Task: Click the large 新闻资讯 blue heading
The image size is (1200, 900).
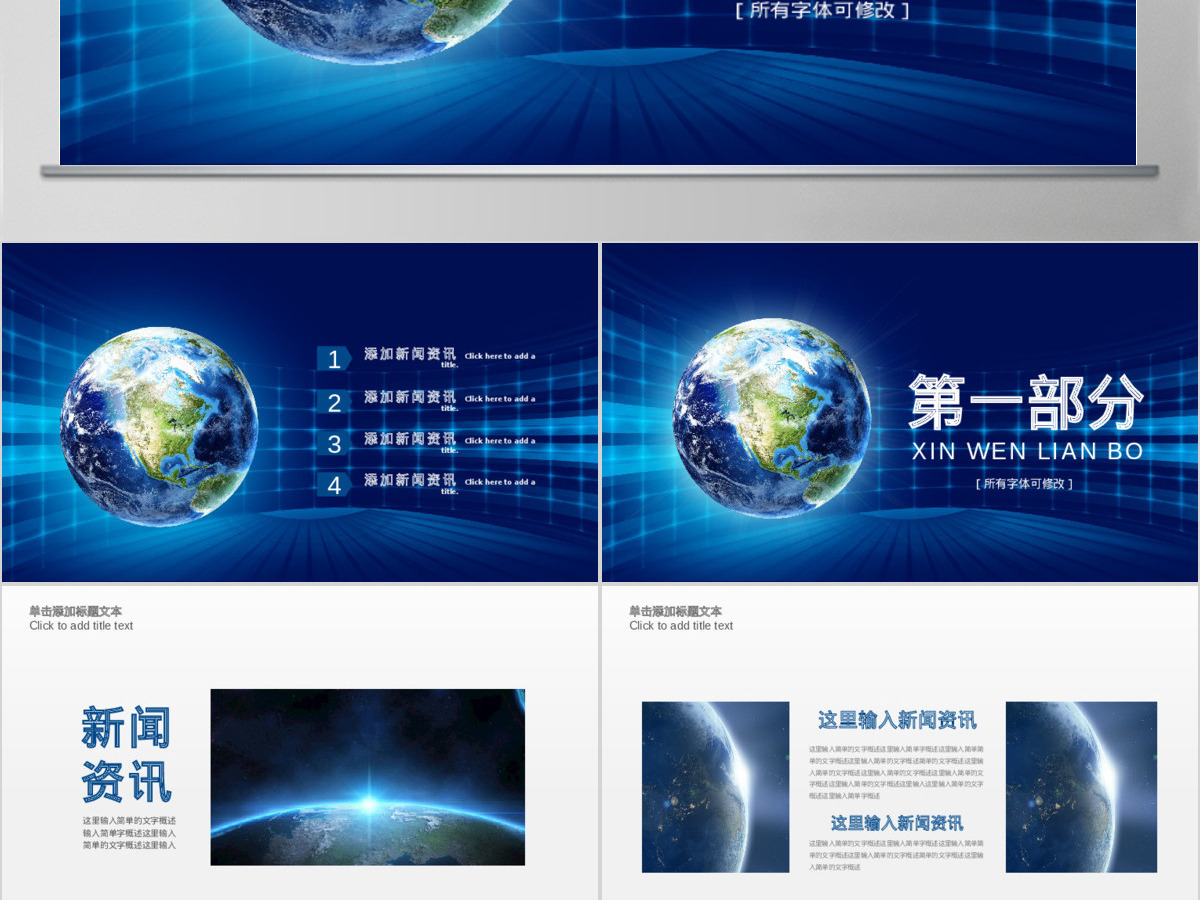Action: coord(127,755)
